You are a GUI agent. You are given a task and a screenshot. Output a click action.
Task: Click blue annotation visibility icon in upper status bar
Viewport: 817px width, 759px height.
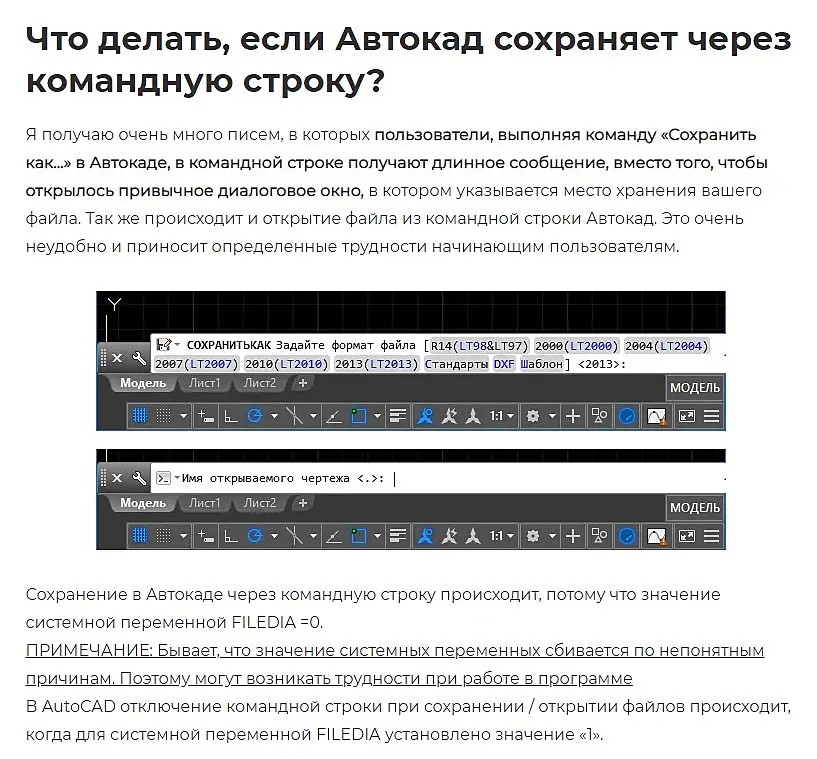[425, 416]
